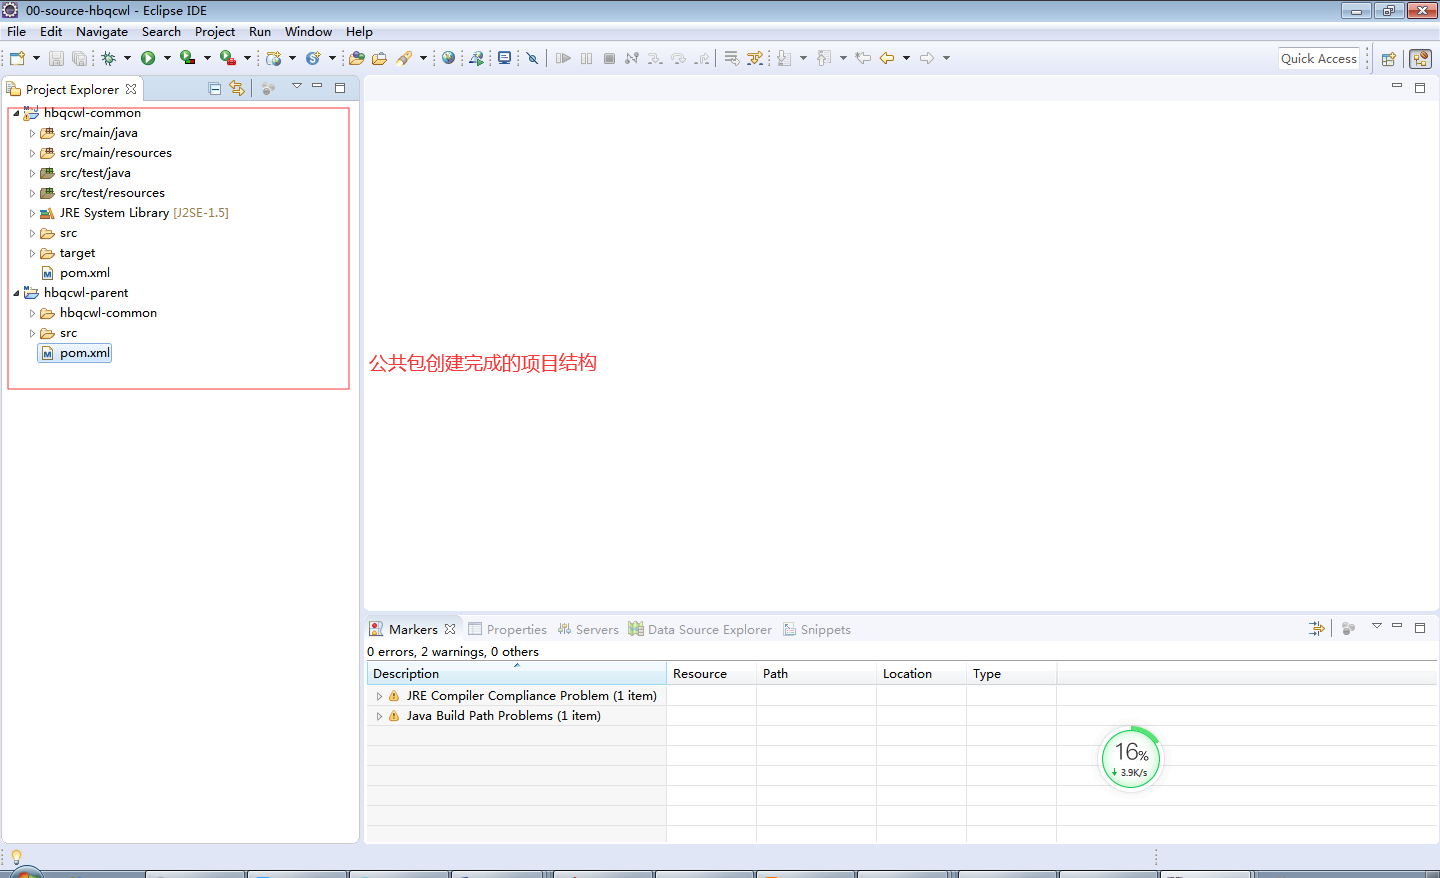Image resolution: width=1440 pixels, height=878 pixels.
Task: Open the Window menu
Action: (x=308, y=32)
